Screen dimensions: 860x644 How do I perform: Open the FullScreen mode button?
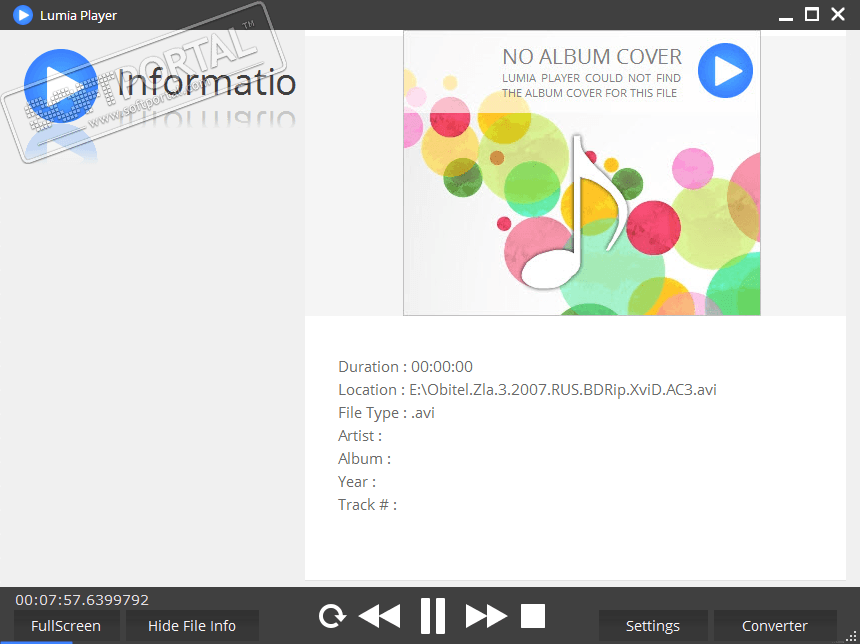click(x=66, y=626)
